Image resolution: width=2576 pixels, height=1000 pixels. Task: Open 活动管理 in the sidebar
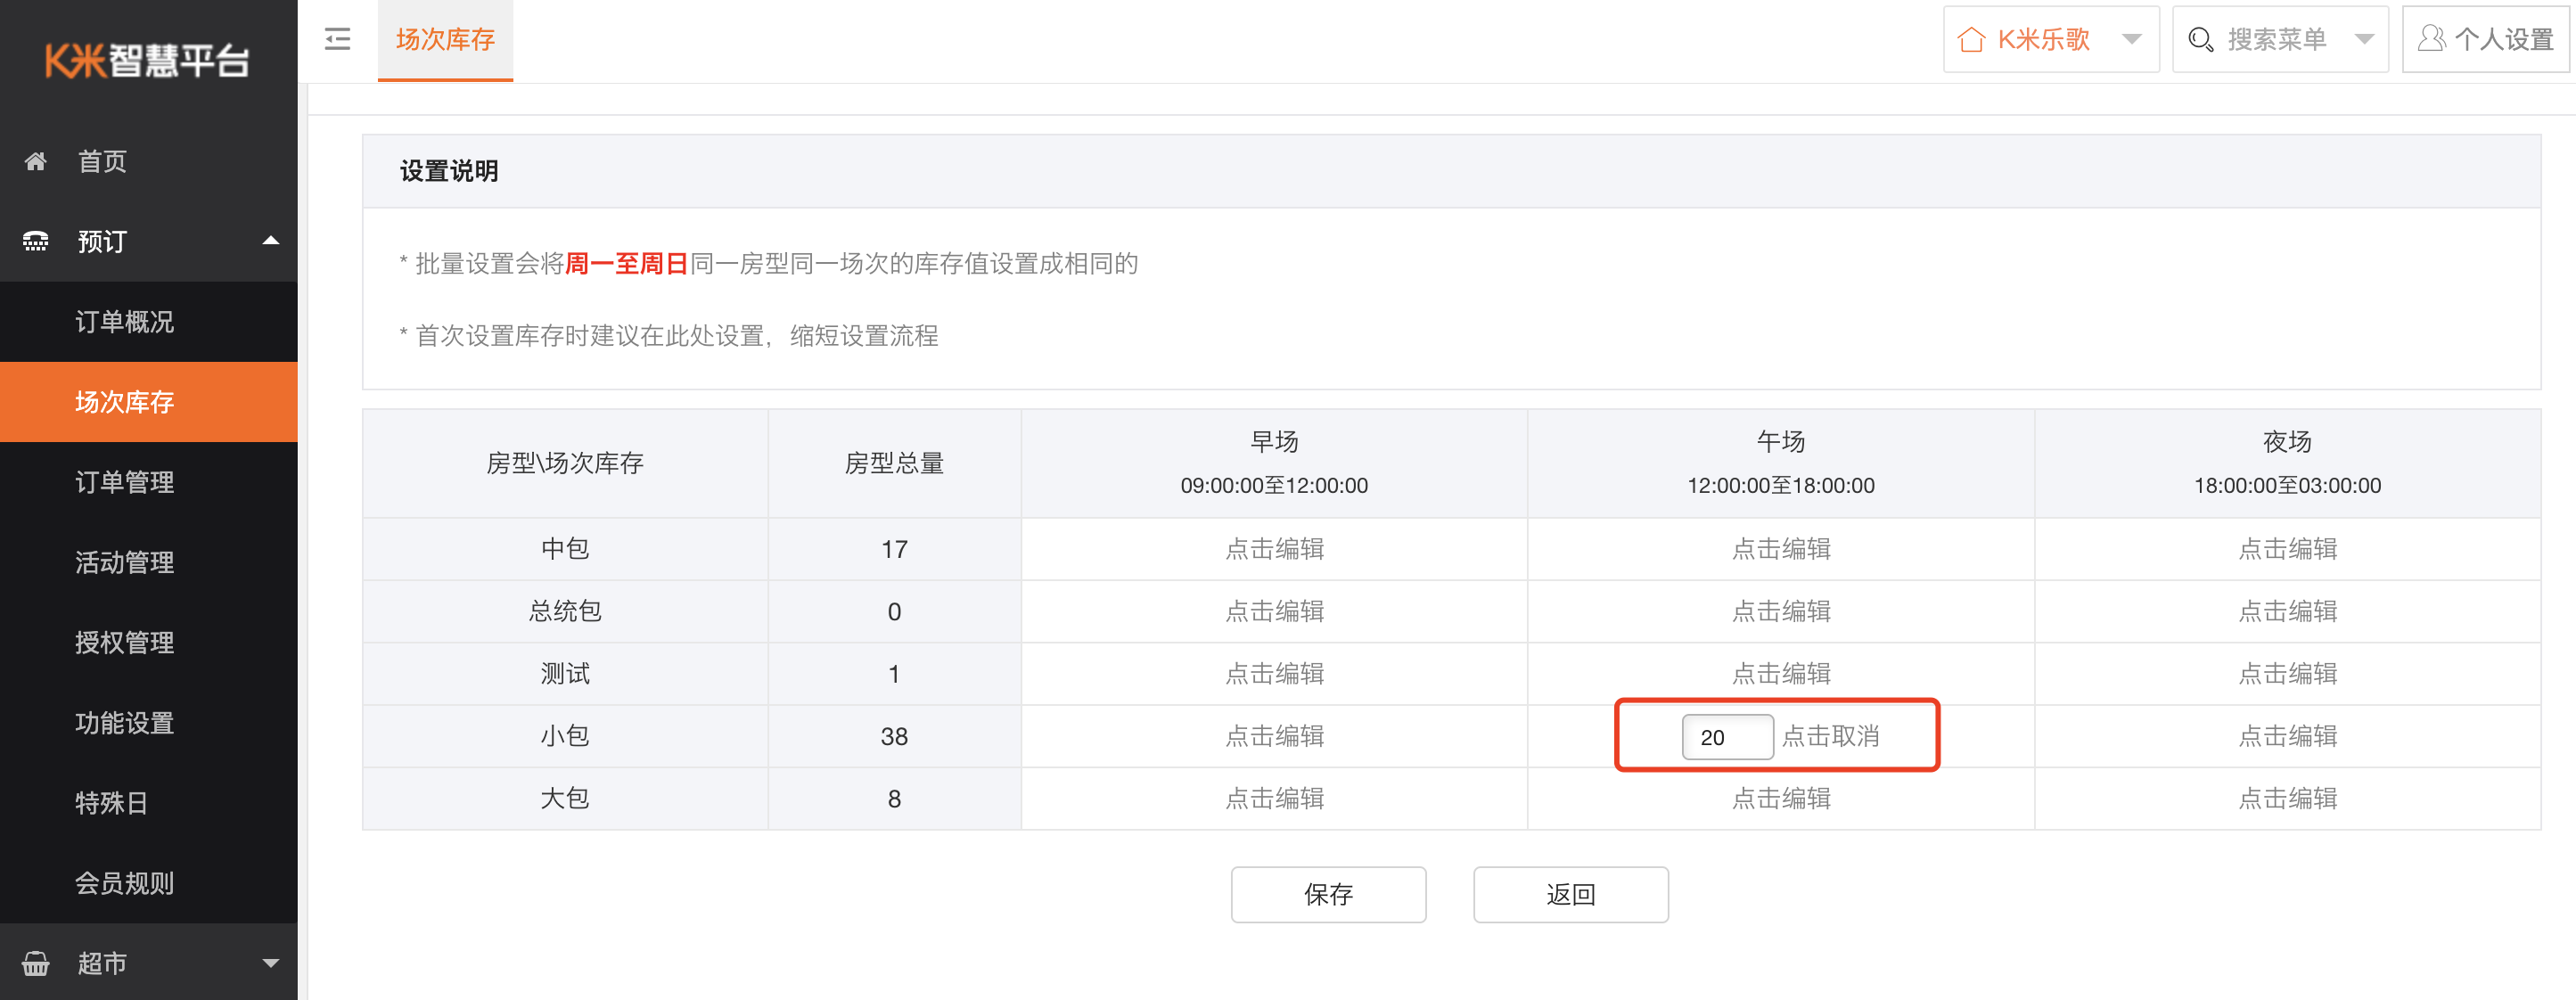click(149, 562)
